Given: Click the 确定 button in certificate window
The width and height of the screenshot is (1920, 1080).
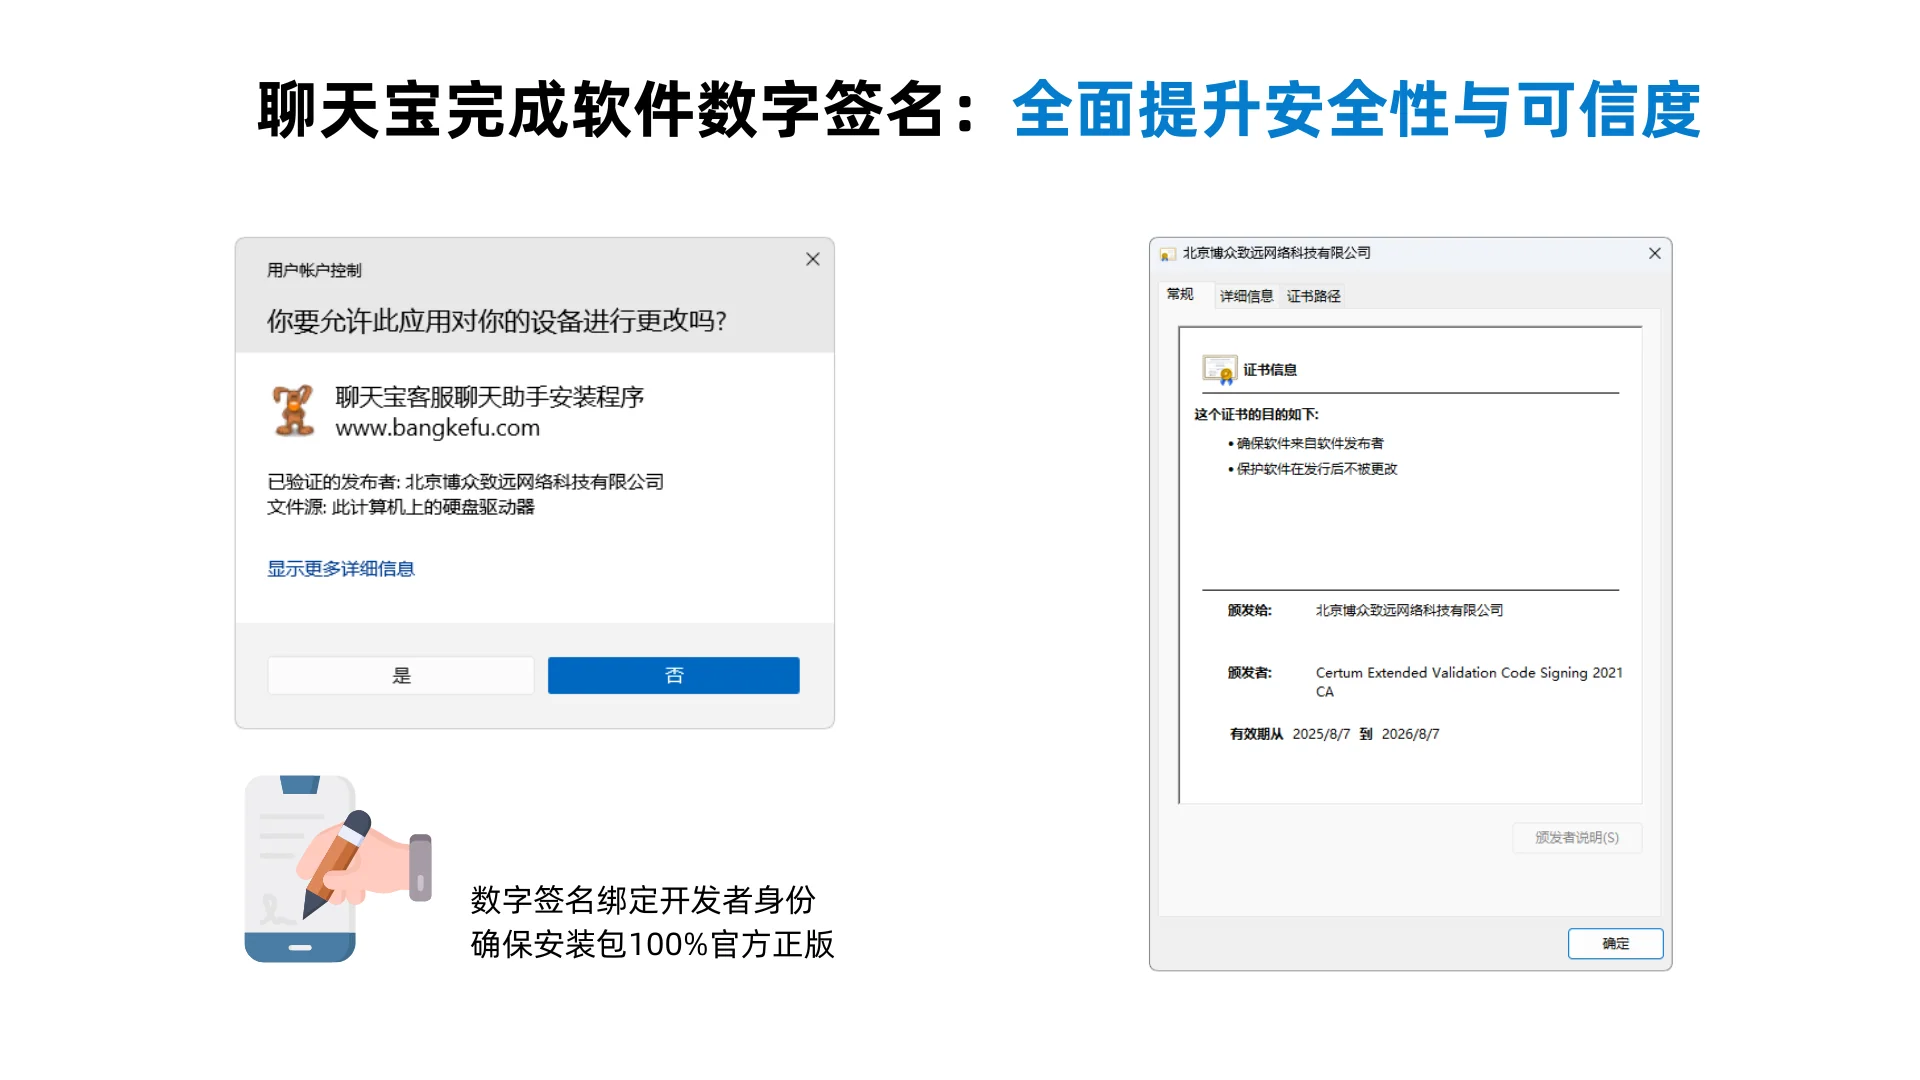Looking at the screenshot, I should click(1615, 943).
